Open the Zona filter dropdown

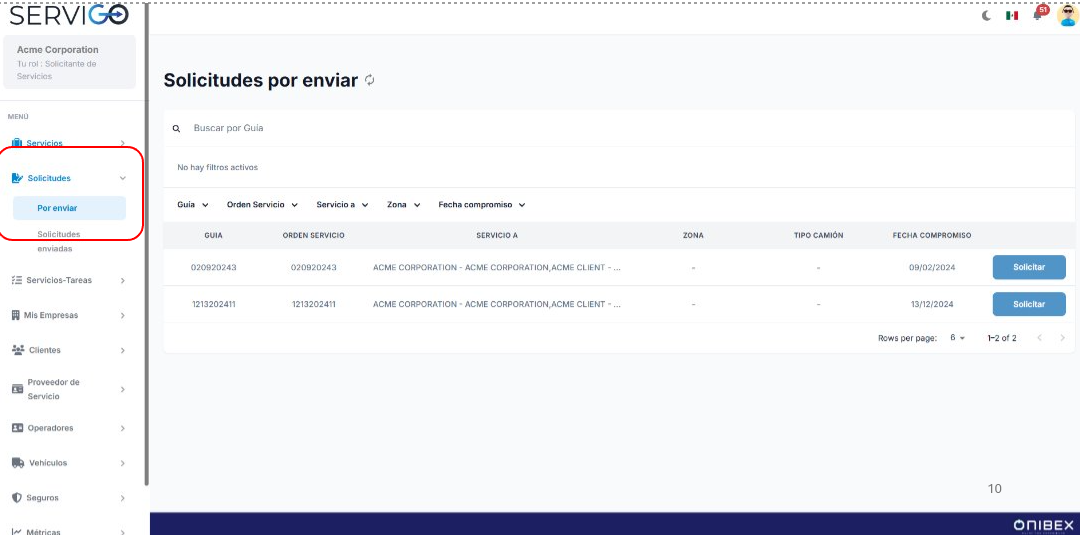click(404, 204)
